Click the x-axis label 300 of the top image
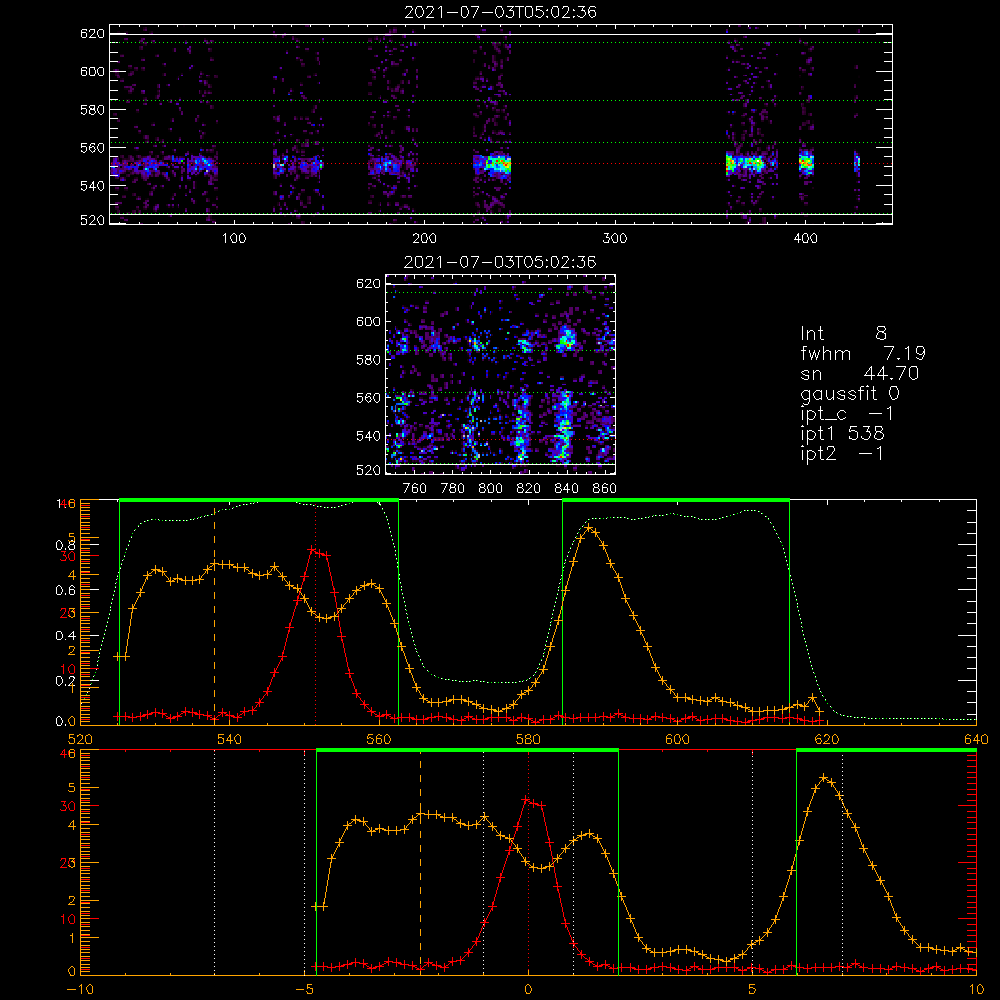The image size is (1000, 1000). click(x=615, y=239)
